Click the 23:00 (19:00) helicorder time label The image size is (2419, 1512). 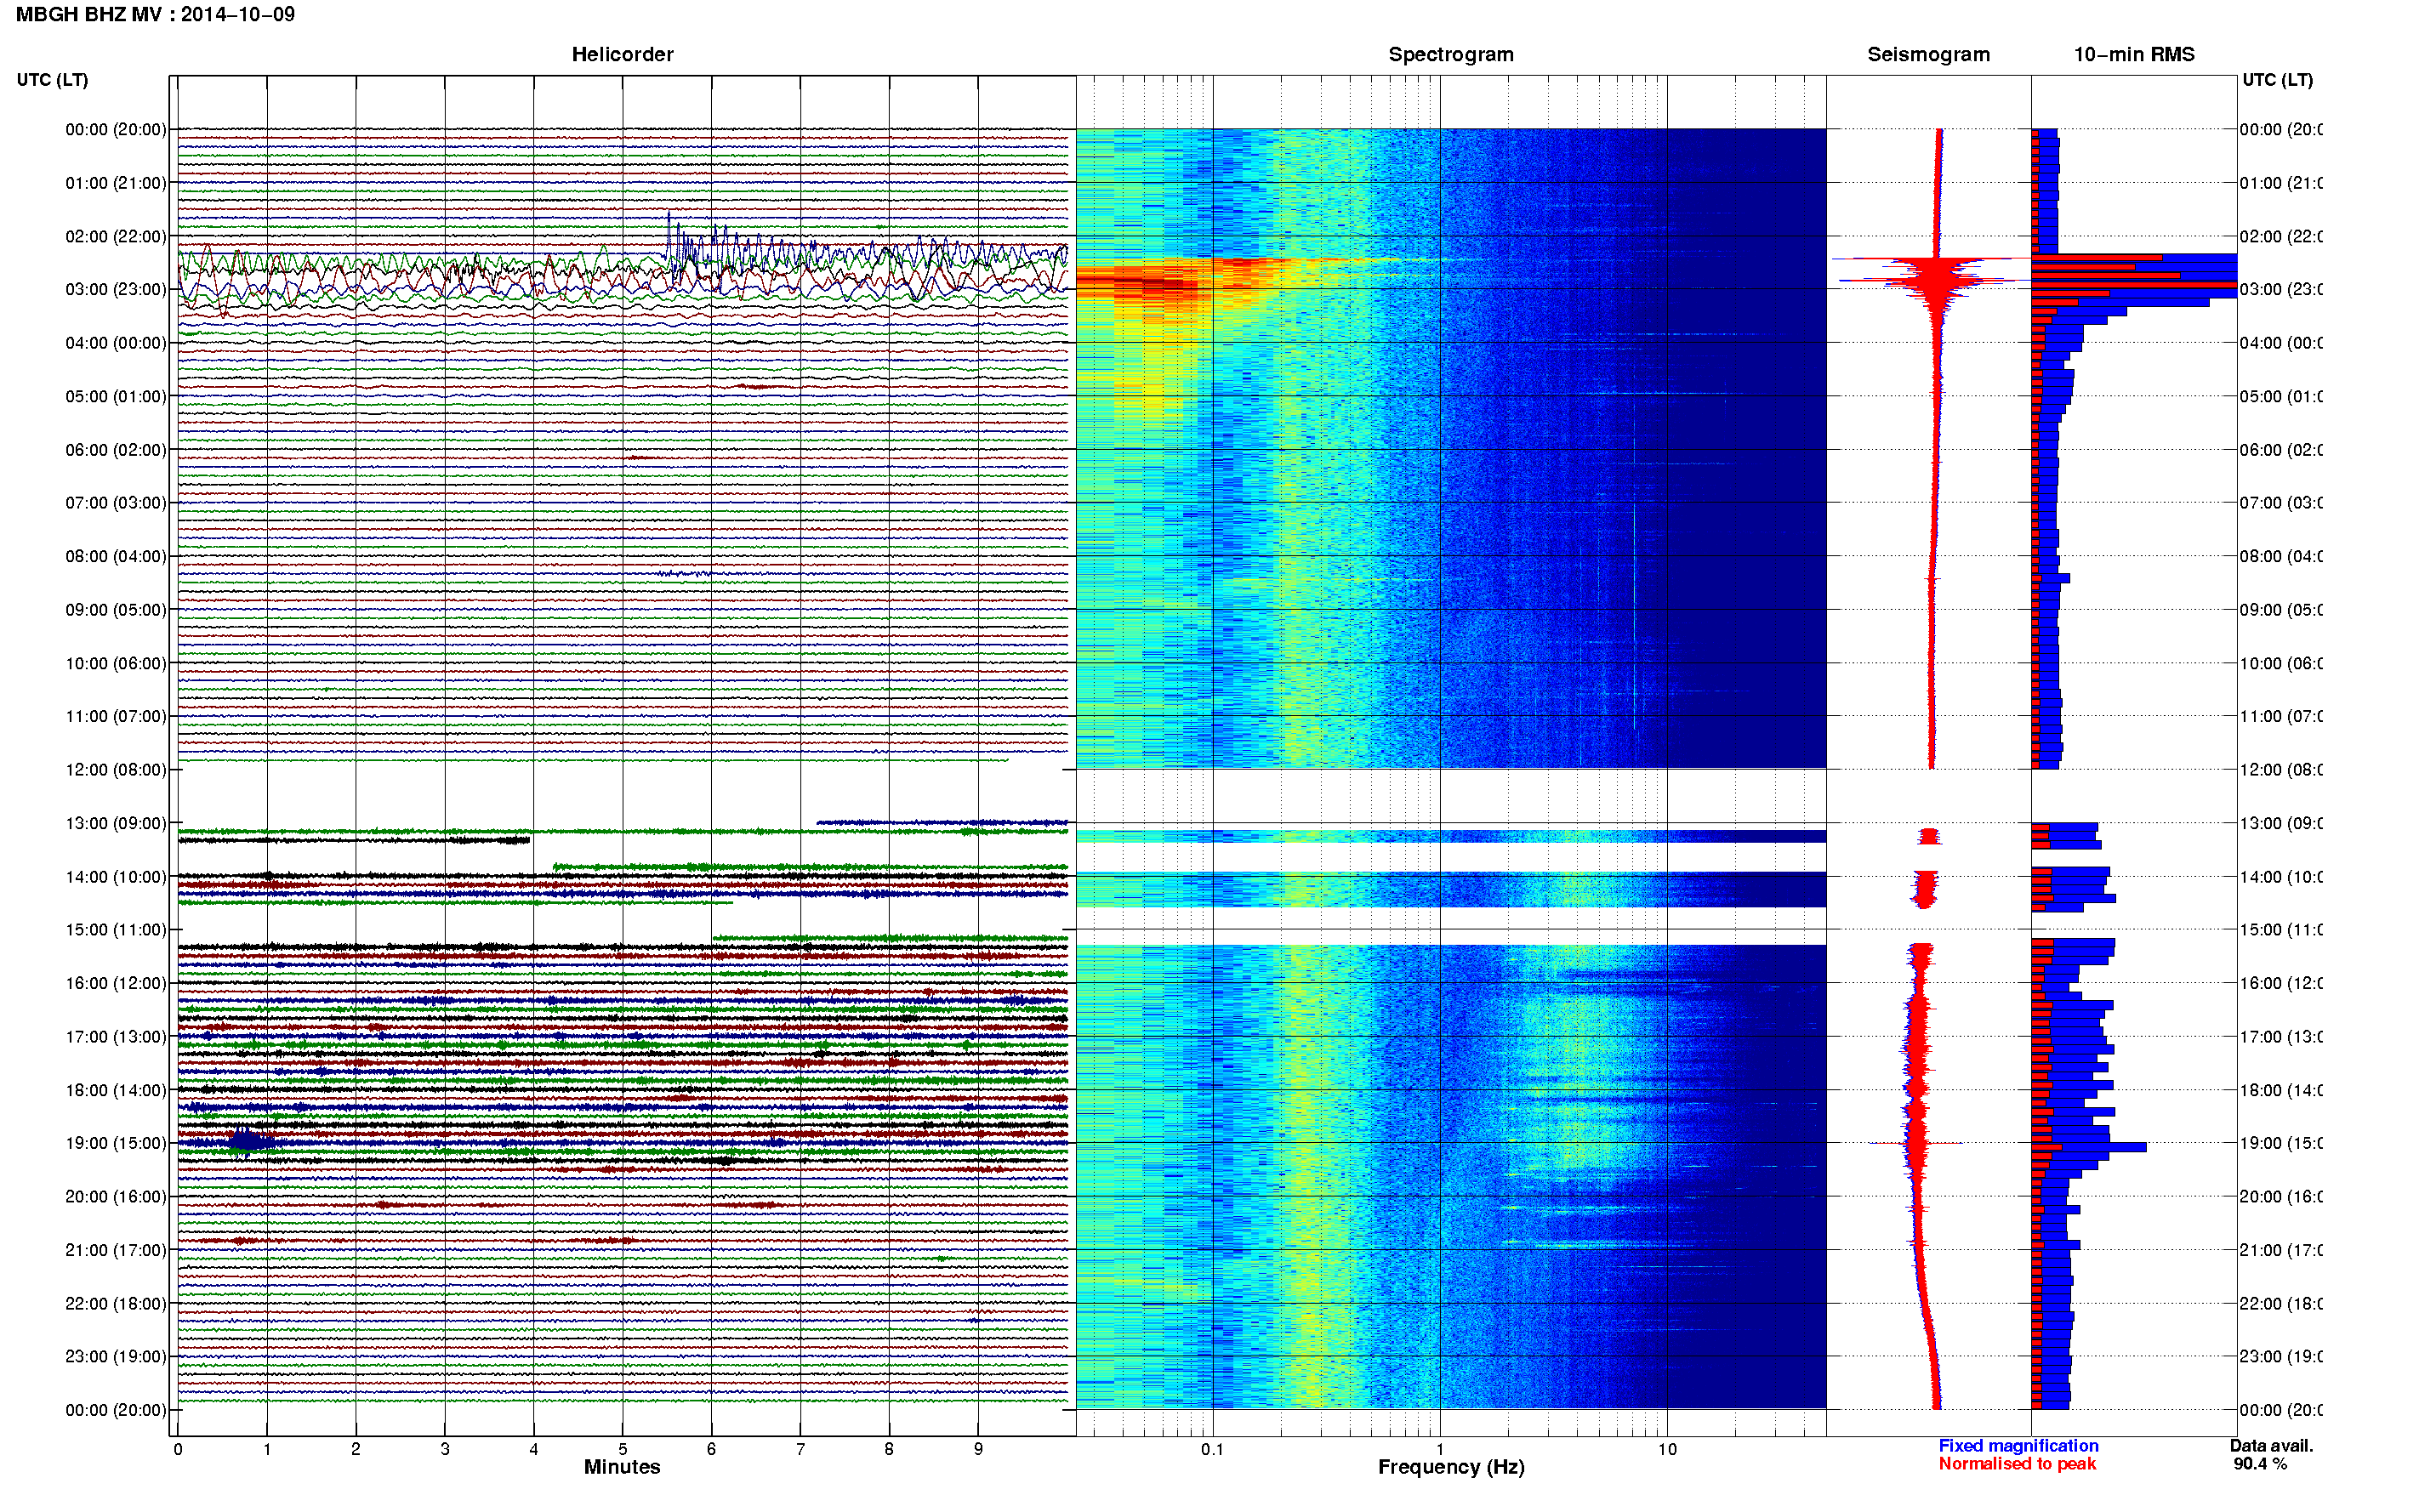tap(116, 1357)
